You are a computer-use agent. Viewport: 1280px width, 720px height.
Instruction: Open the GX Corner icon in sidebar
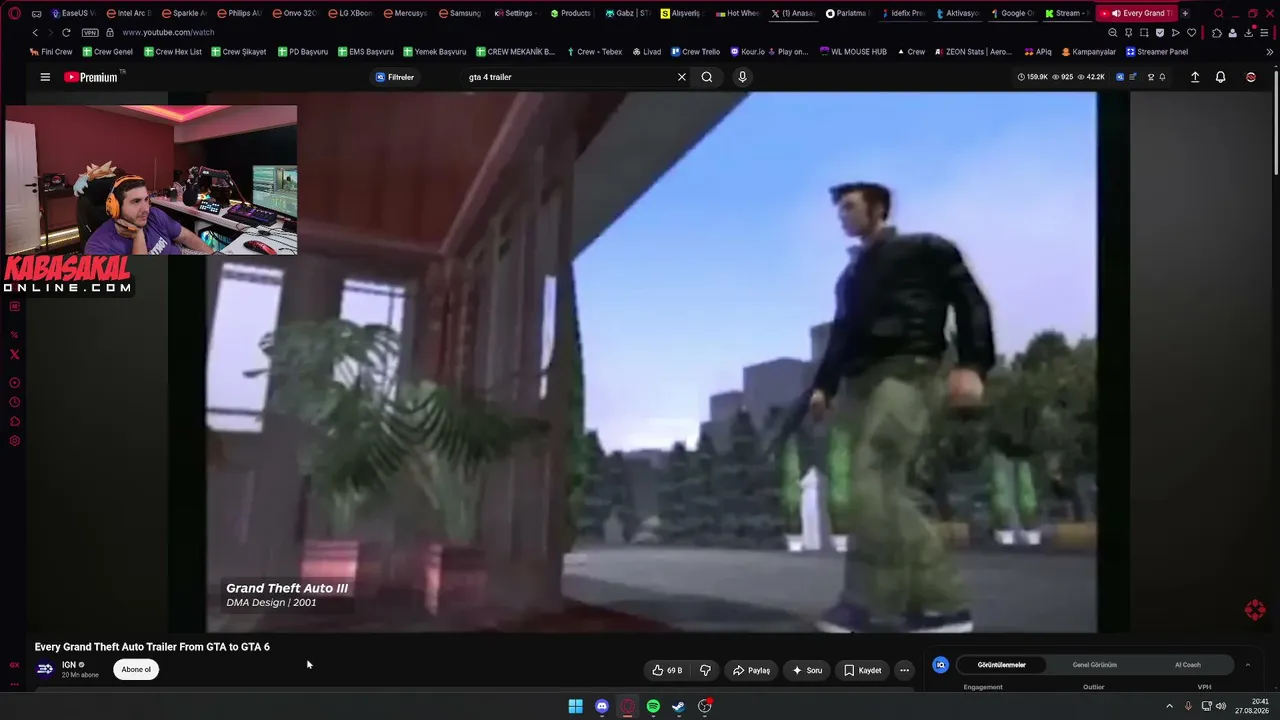14,665
